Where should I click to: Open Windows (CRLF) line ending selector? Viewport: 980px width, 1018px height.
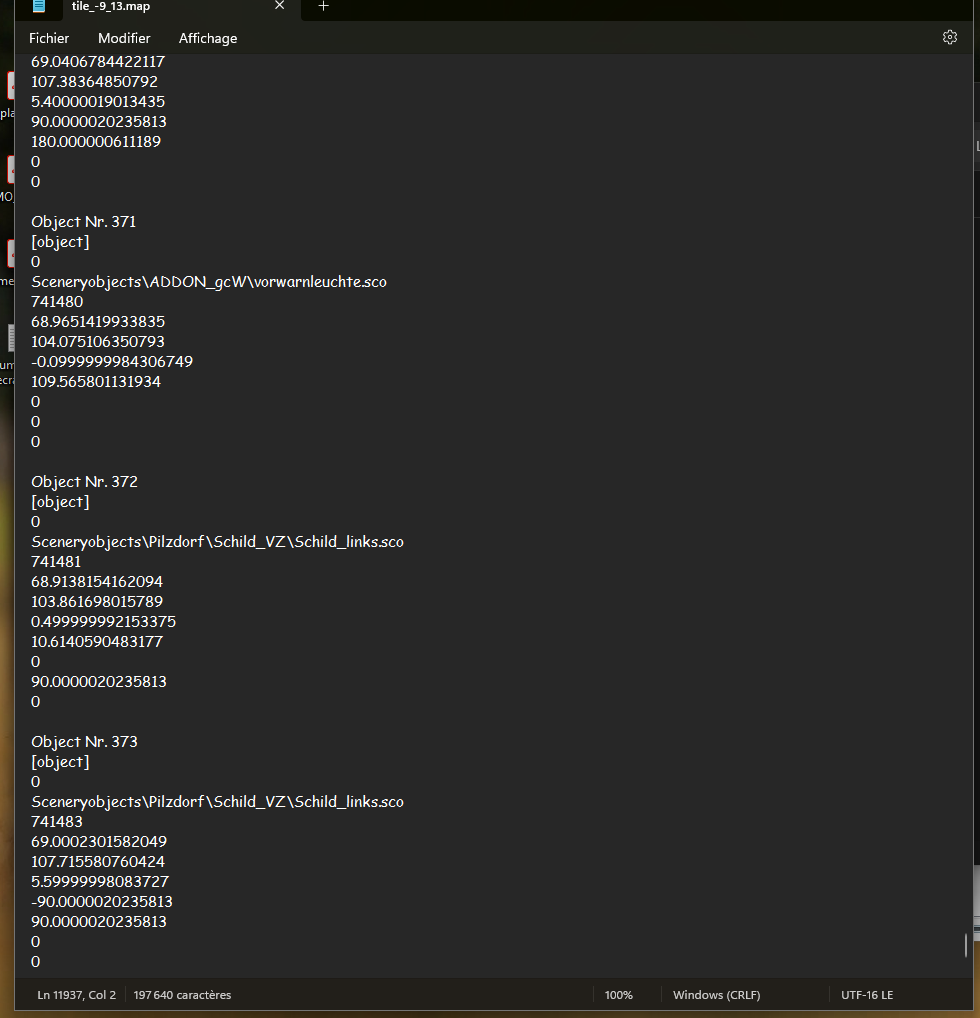pyautogui.click(x=716, y=995)
